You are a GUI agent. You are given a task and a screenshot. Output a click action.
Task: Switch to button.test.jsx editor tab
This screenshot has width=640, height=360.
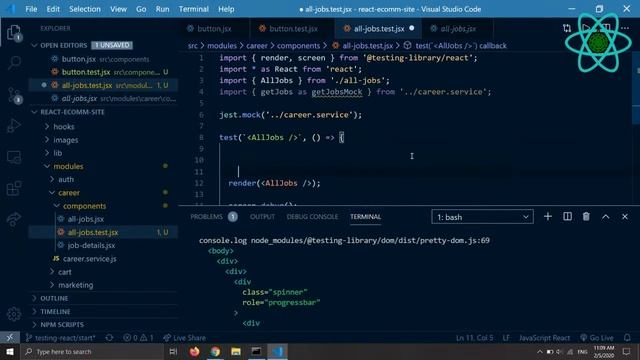(x=293, y=29)
